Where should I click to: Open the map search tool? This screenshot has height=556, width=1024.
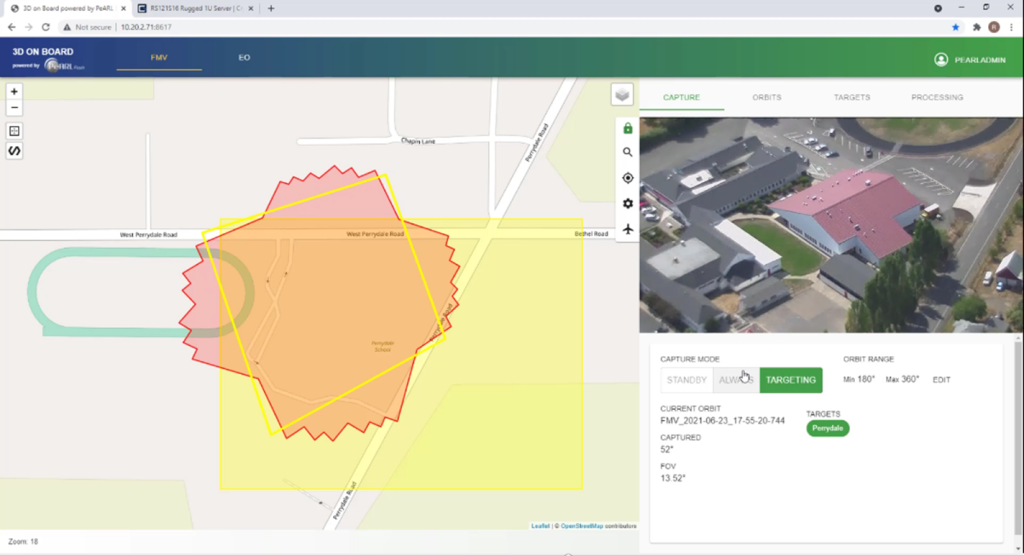pyautogui.click(x=628, y=153)
